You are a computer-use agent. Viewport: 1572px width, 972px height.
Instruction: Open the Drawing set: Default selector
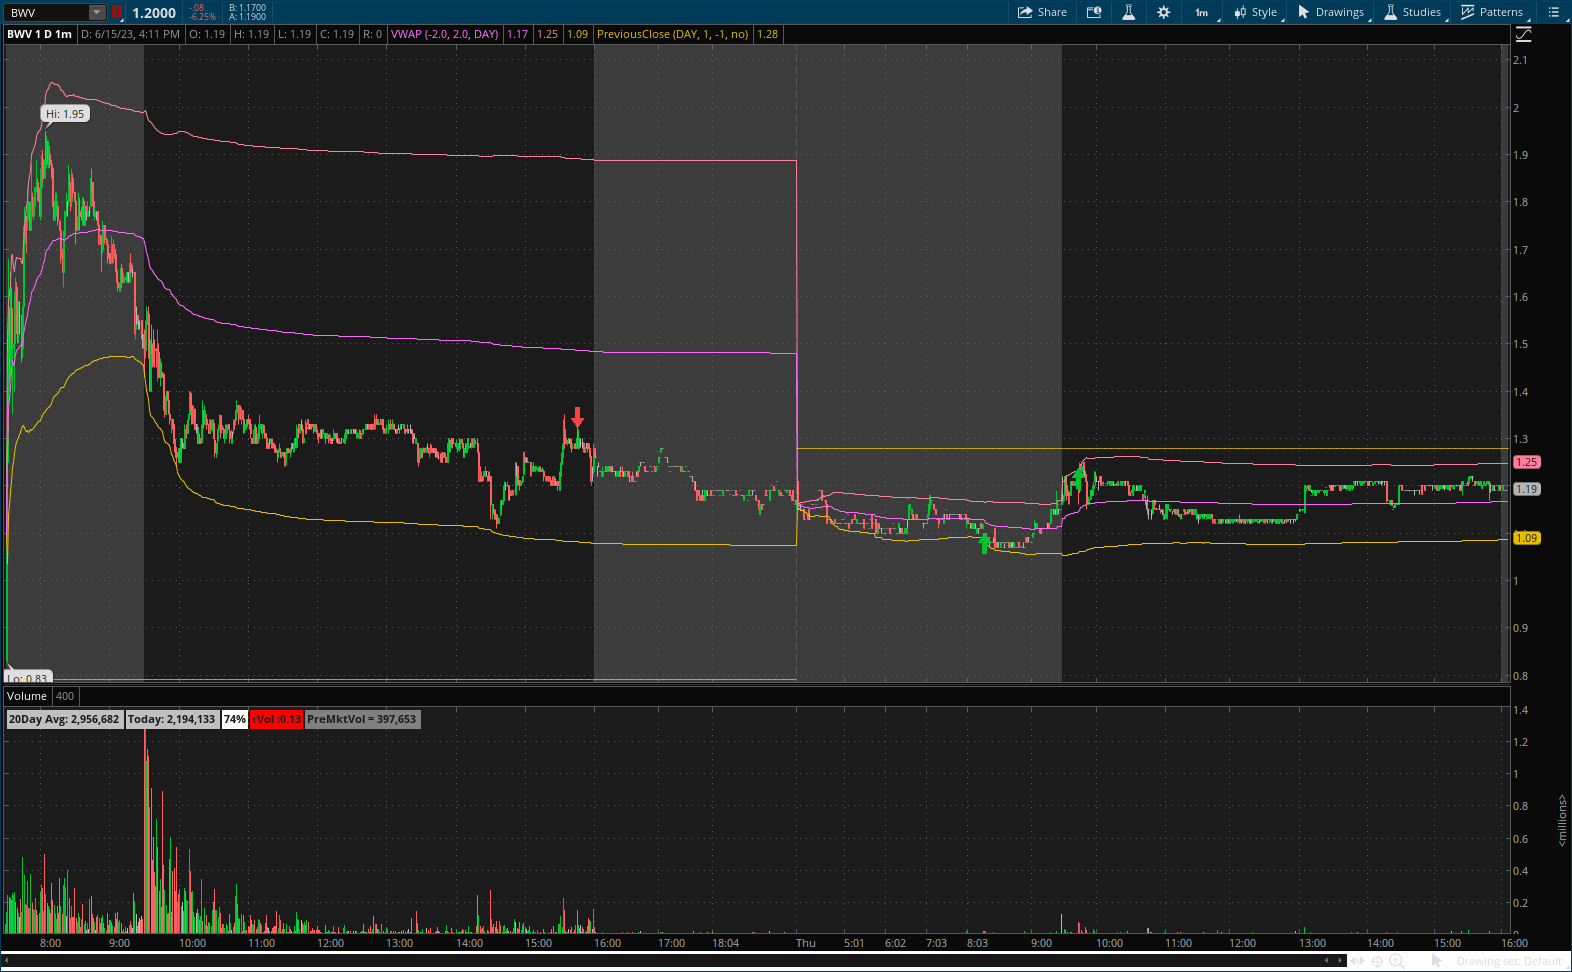[1509, 961]
